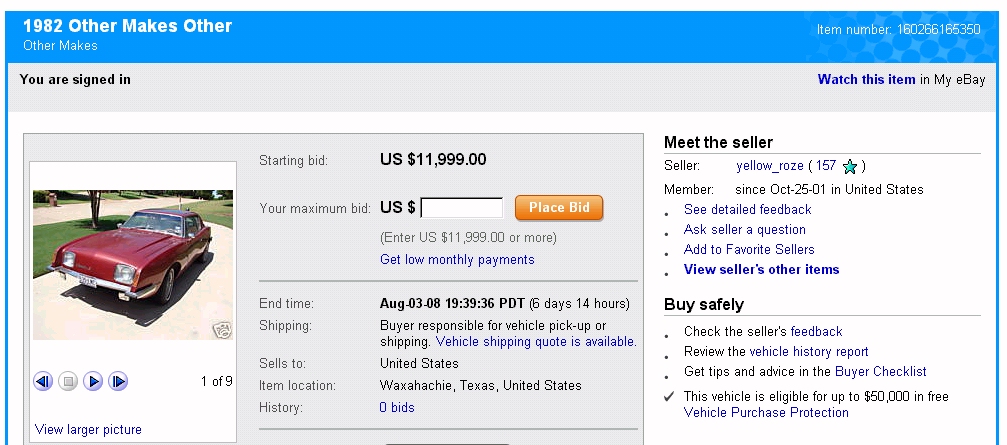Open View larger picture link

point(88,429)
